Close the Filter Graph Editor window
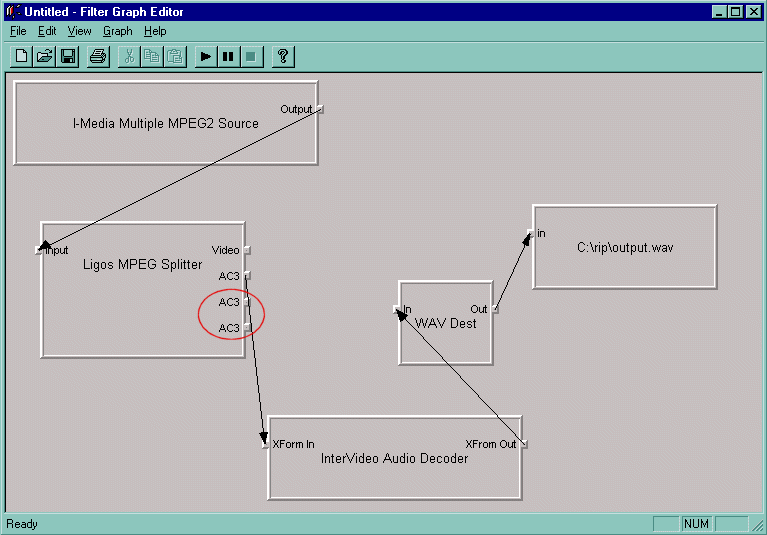Viewport: 767px width, 535px height. [754, 11]
